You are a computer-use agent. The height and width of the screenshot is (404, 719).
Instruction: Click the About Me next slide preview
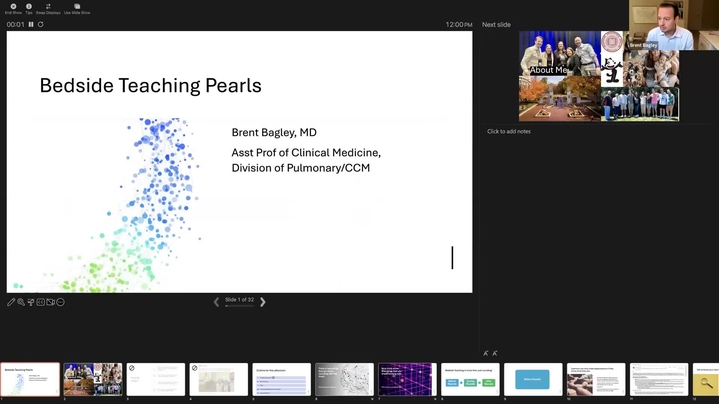[598, 75]
